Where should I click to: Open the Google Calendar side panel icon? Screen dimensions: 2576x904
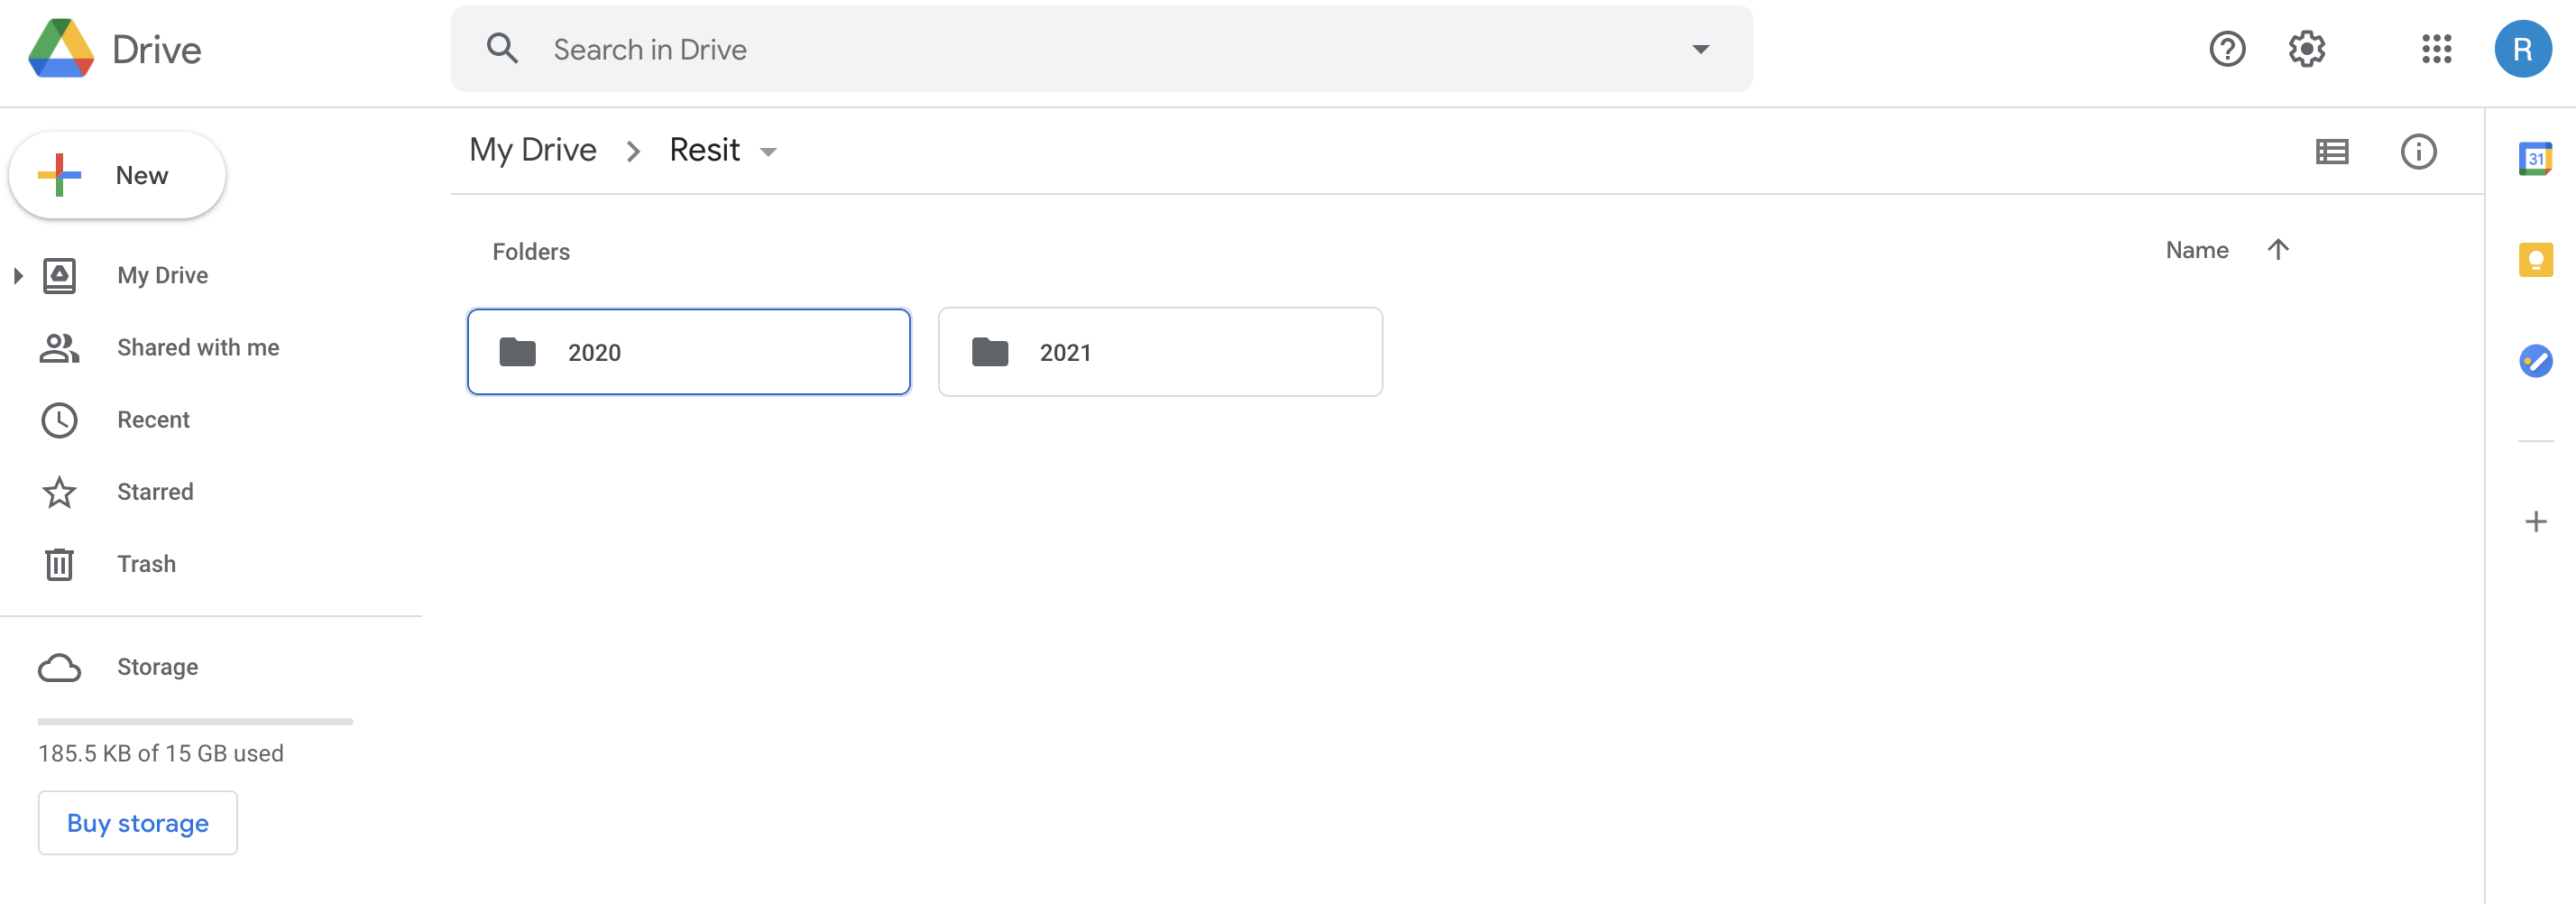(2535, 159)
